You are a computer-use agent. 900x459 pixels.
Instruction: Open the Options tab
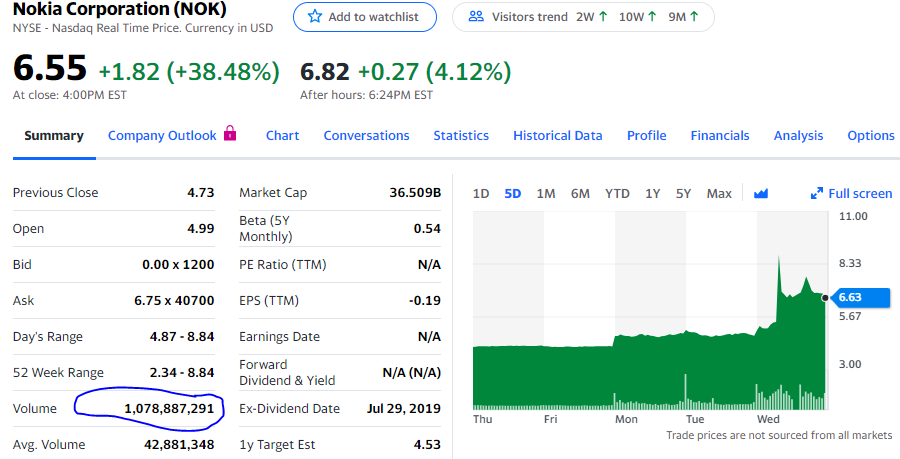pos(871,135)
